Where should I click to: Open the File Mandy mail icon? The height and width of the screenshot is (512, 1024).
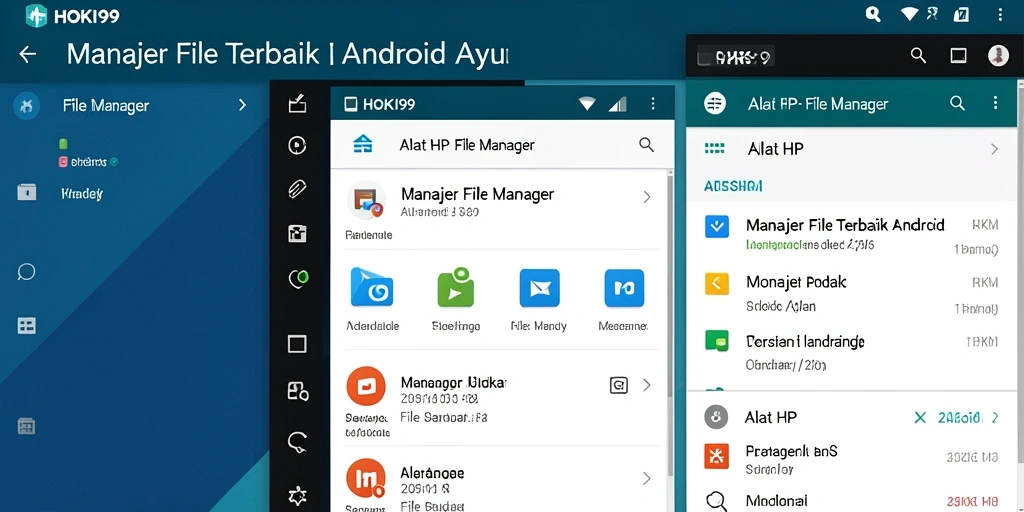coord(539,287)
